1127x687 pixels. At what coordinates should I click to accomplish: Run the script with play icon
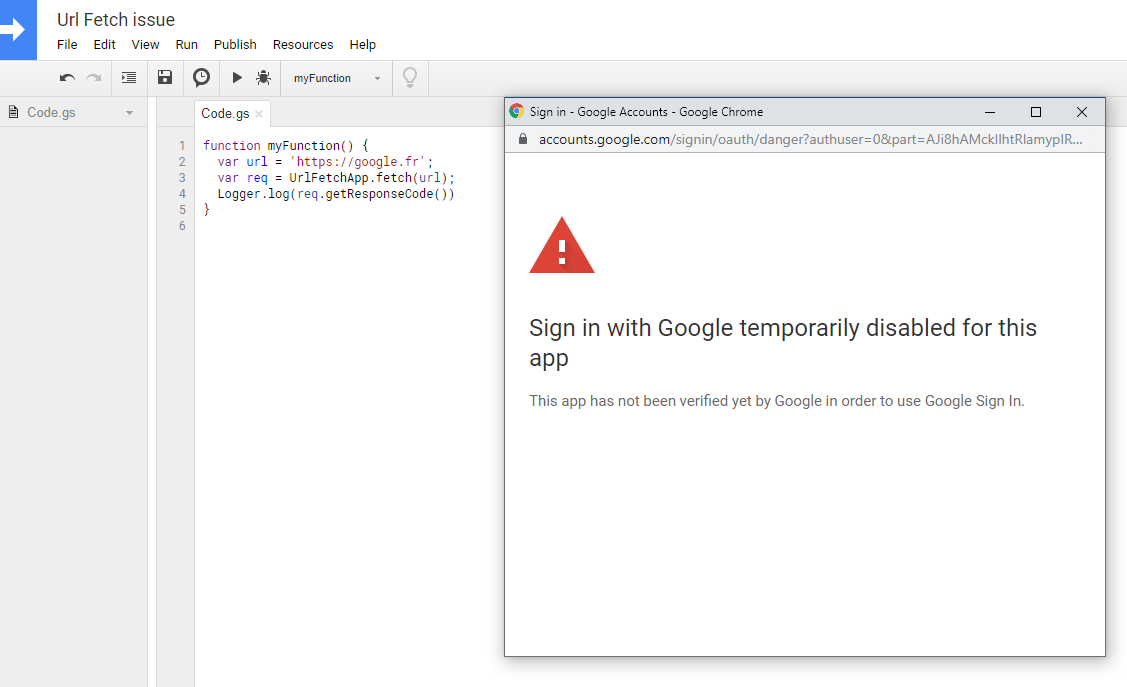pyautogui.click(x=237, y=78)
